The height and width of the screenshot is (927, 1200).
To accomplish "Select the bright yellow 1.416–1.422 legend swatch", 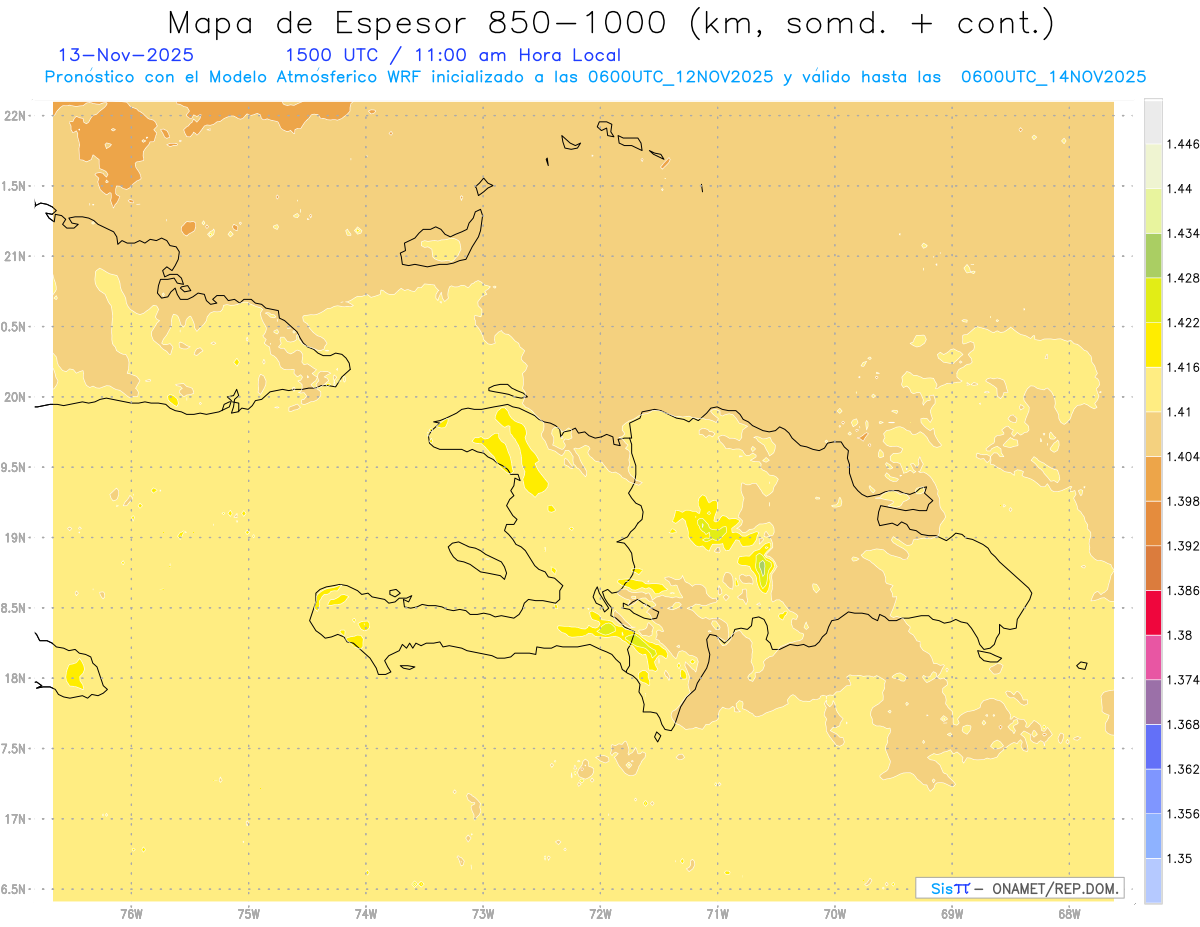I will pos(1153,344).
